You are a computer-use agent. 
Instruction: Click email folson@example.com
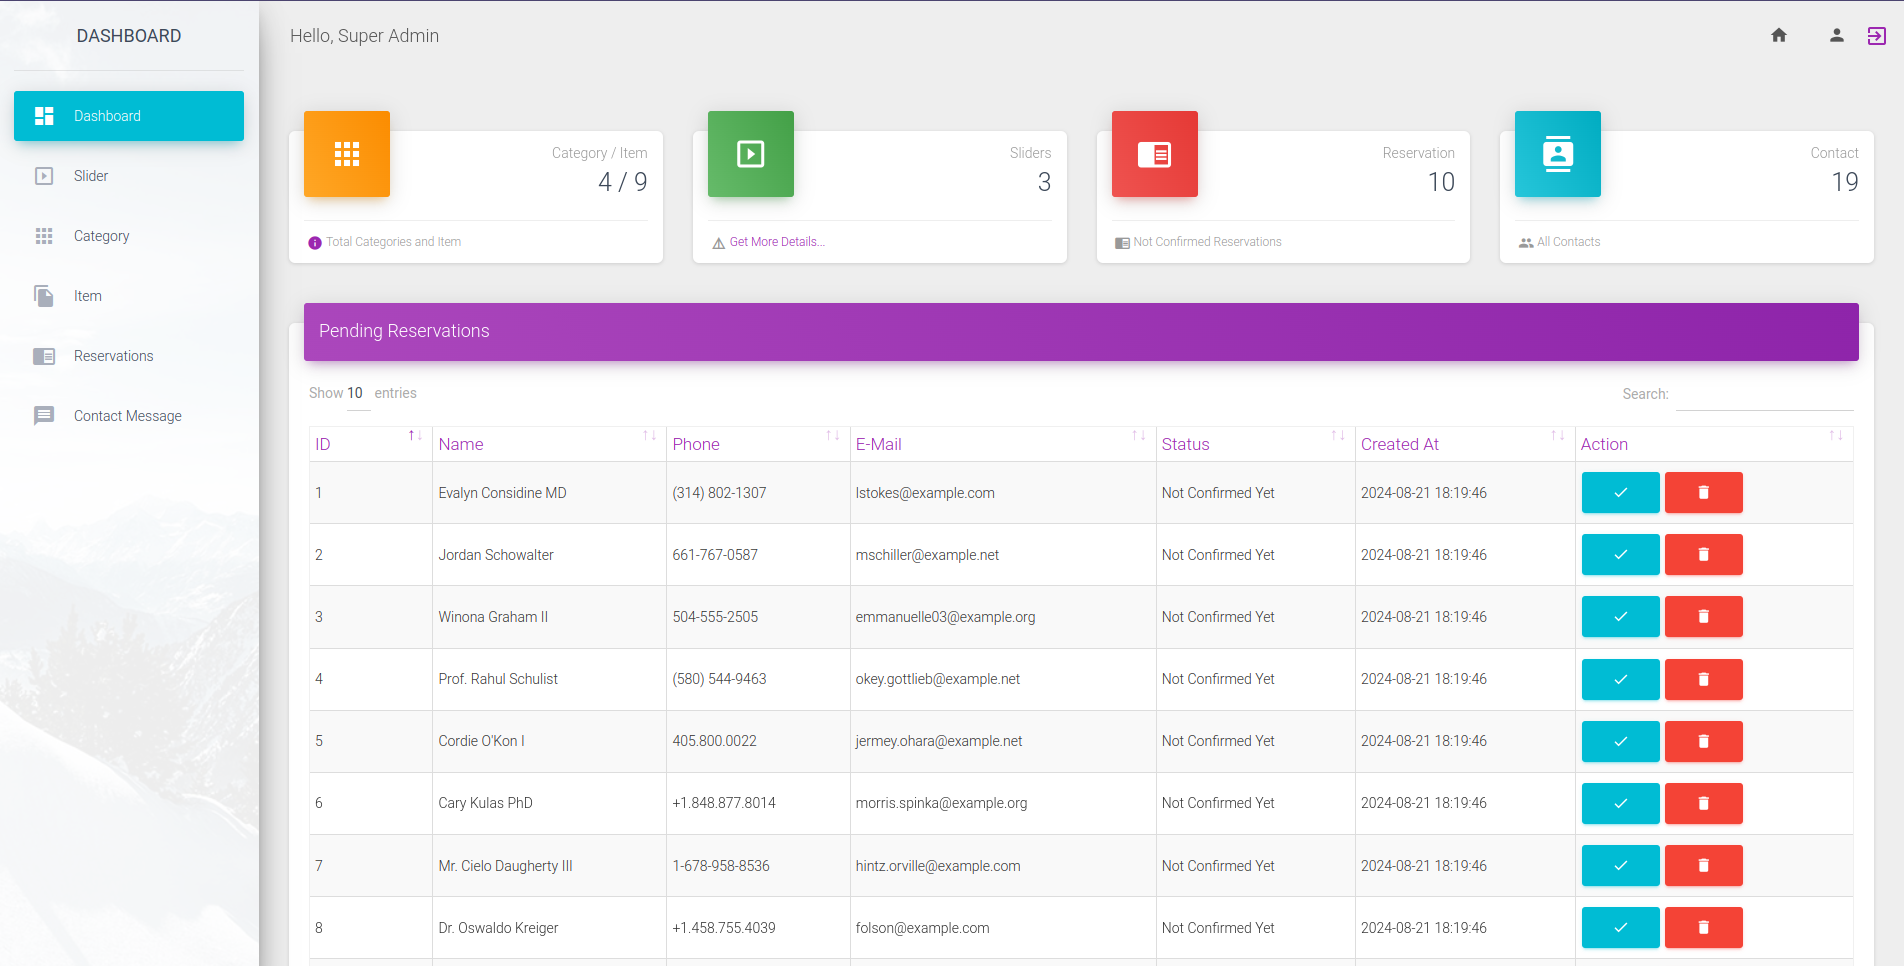click(922, 928)
